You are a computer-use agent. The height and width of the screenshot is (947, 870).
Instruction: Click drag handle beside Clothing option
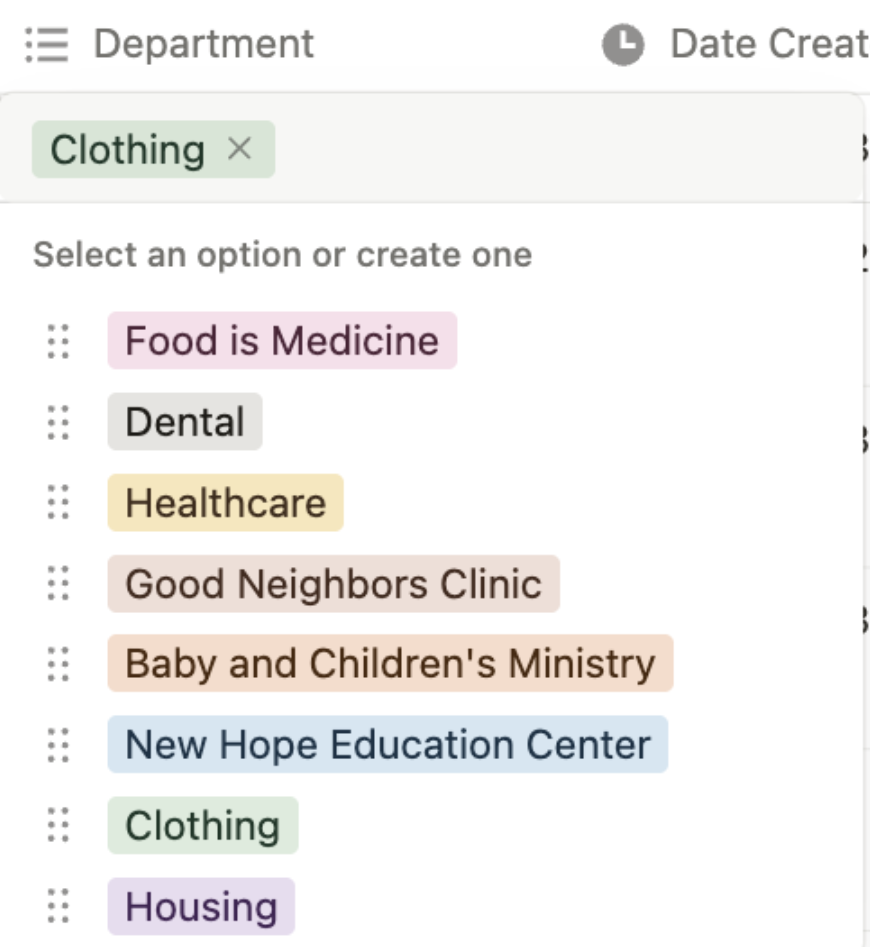pyautogui.click(x=59, y=826)
